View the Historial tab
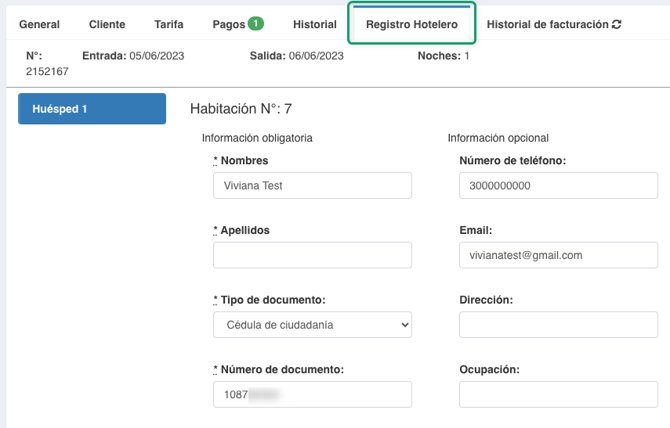Image resolution: width=670 pixels, height=428 pixels. click(314, 24)
